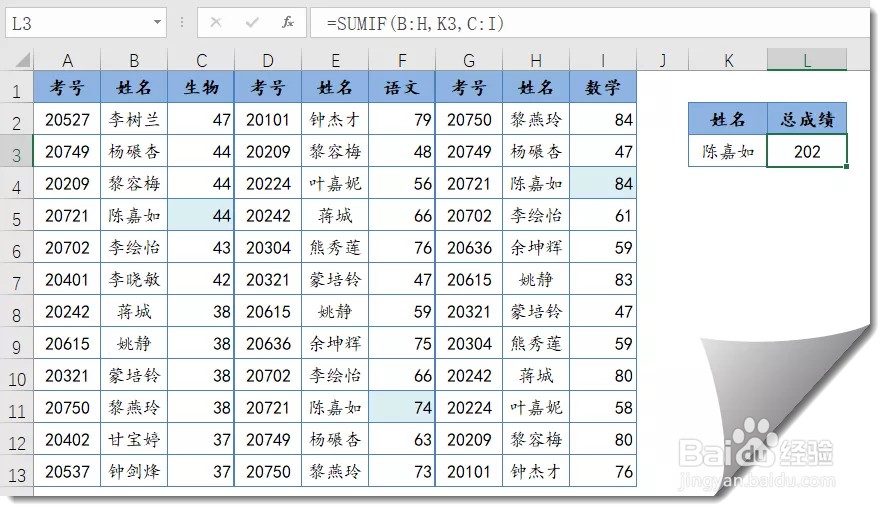Click cell H6 with 余坤辉
Image resolution: width=885 pixels, height=511 pixels.
[x=536, y=247]
